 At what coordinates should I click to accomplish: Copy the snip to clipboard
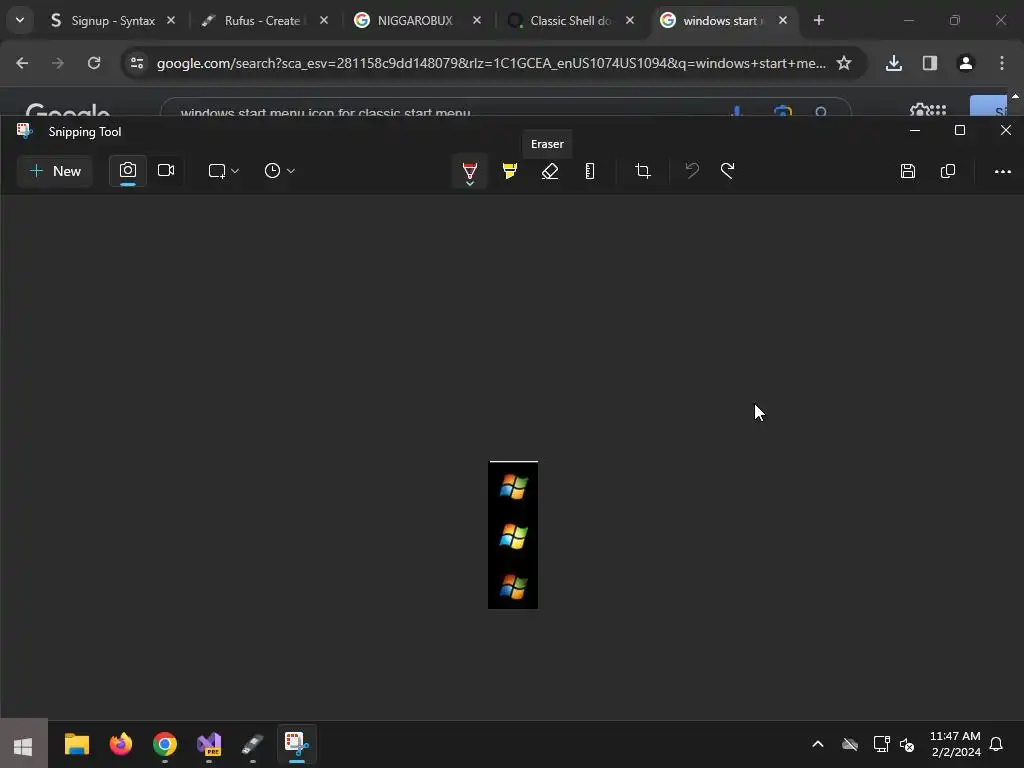(x=948, y=171)
